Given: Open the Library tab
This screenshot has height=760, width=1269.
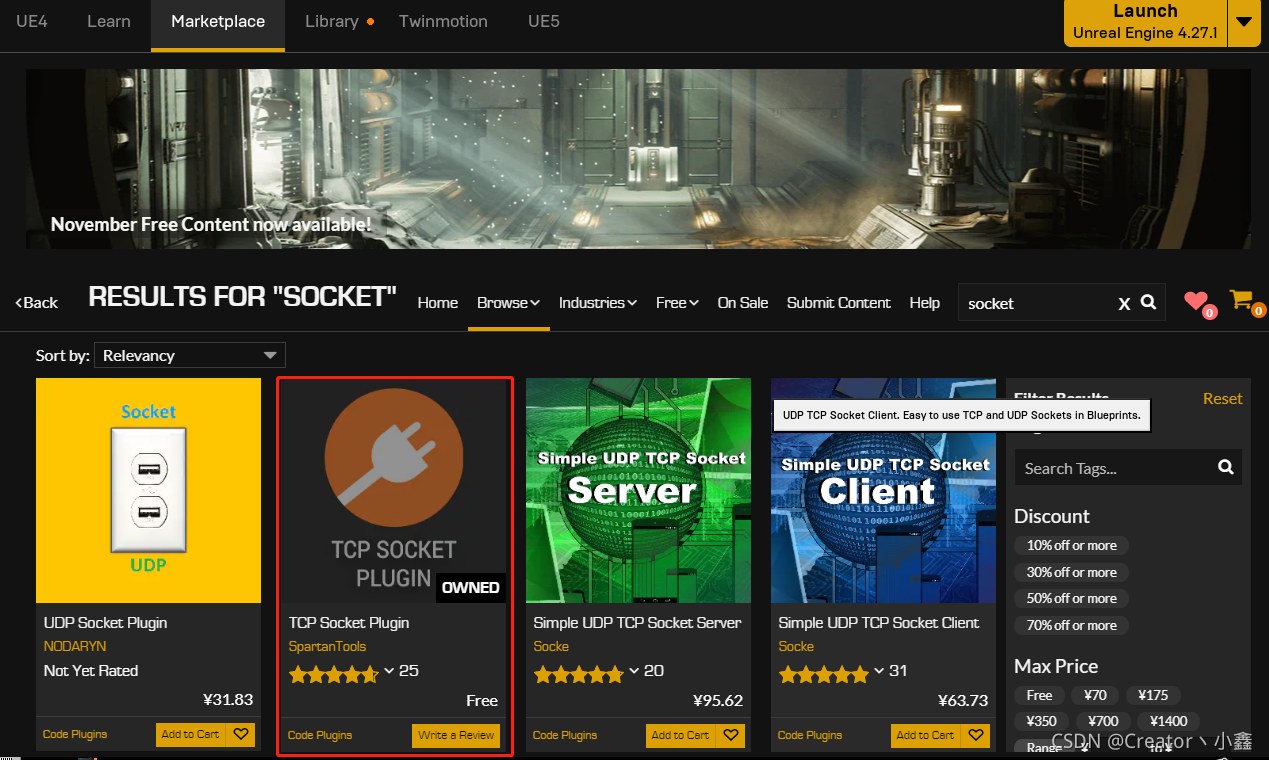Looking at the screenshot, I should point(332,21).
